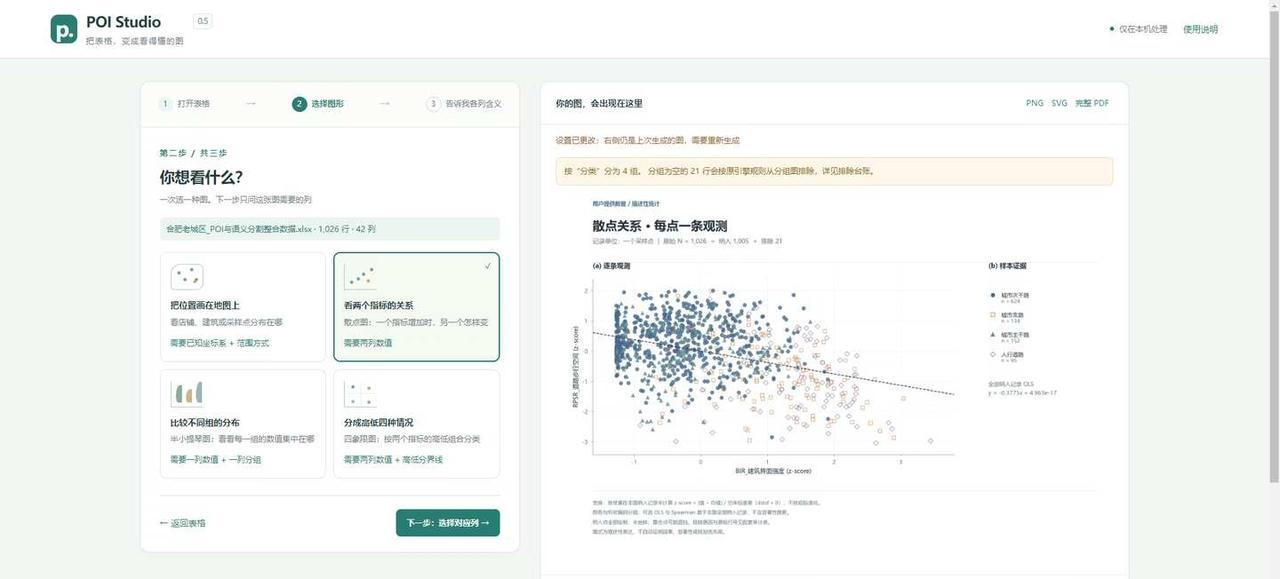Click the (a) 逐条观测 panel heading

point(611,266)
